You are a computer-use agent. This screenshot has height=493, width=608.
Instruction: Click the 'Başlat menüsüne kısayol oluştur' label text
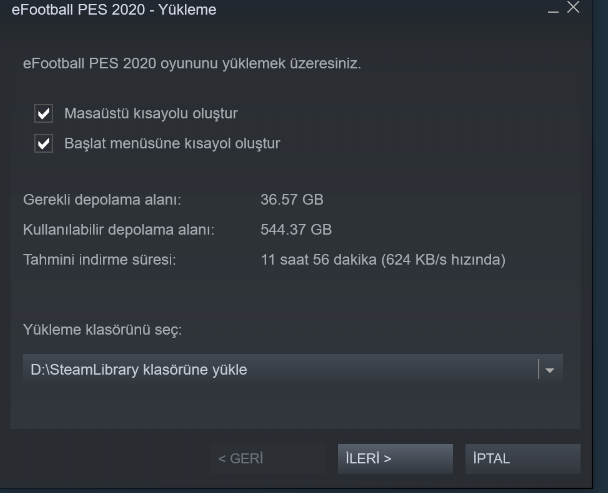click(172, 144)
